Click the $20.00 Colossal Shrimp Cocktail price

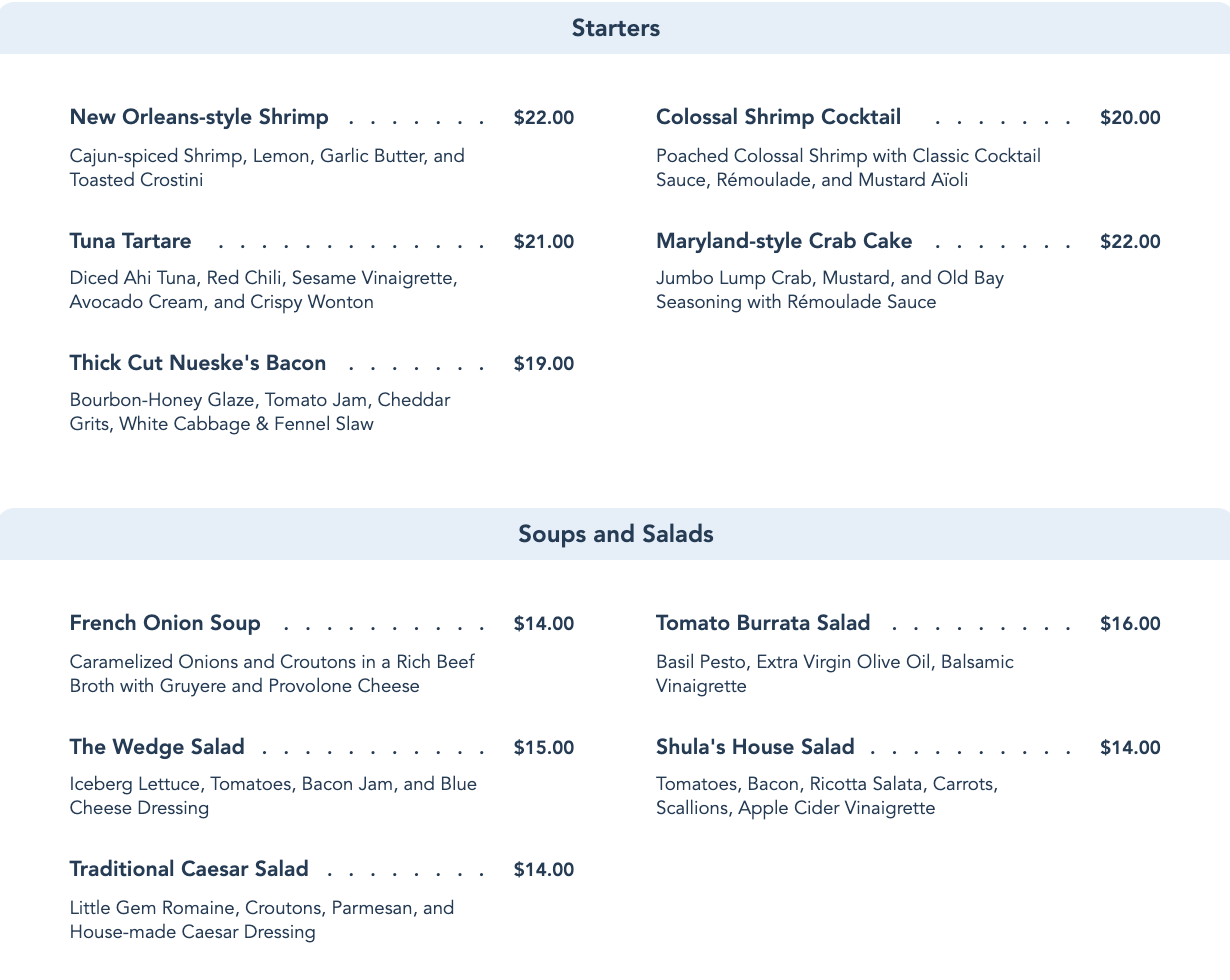[1130, 118]
